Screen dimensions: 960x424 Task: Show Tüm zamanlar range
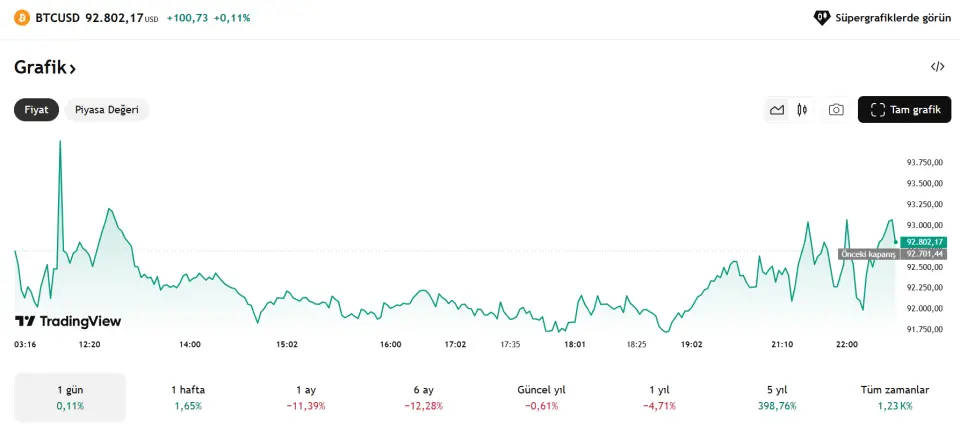[895, 397]
